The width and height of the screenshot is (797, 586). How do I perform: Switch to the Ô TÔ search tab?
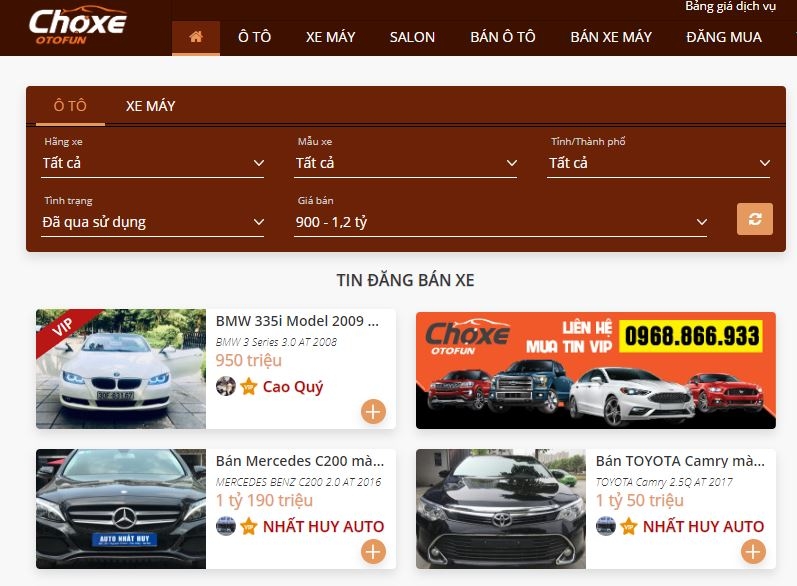pos(70,106)
